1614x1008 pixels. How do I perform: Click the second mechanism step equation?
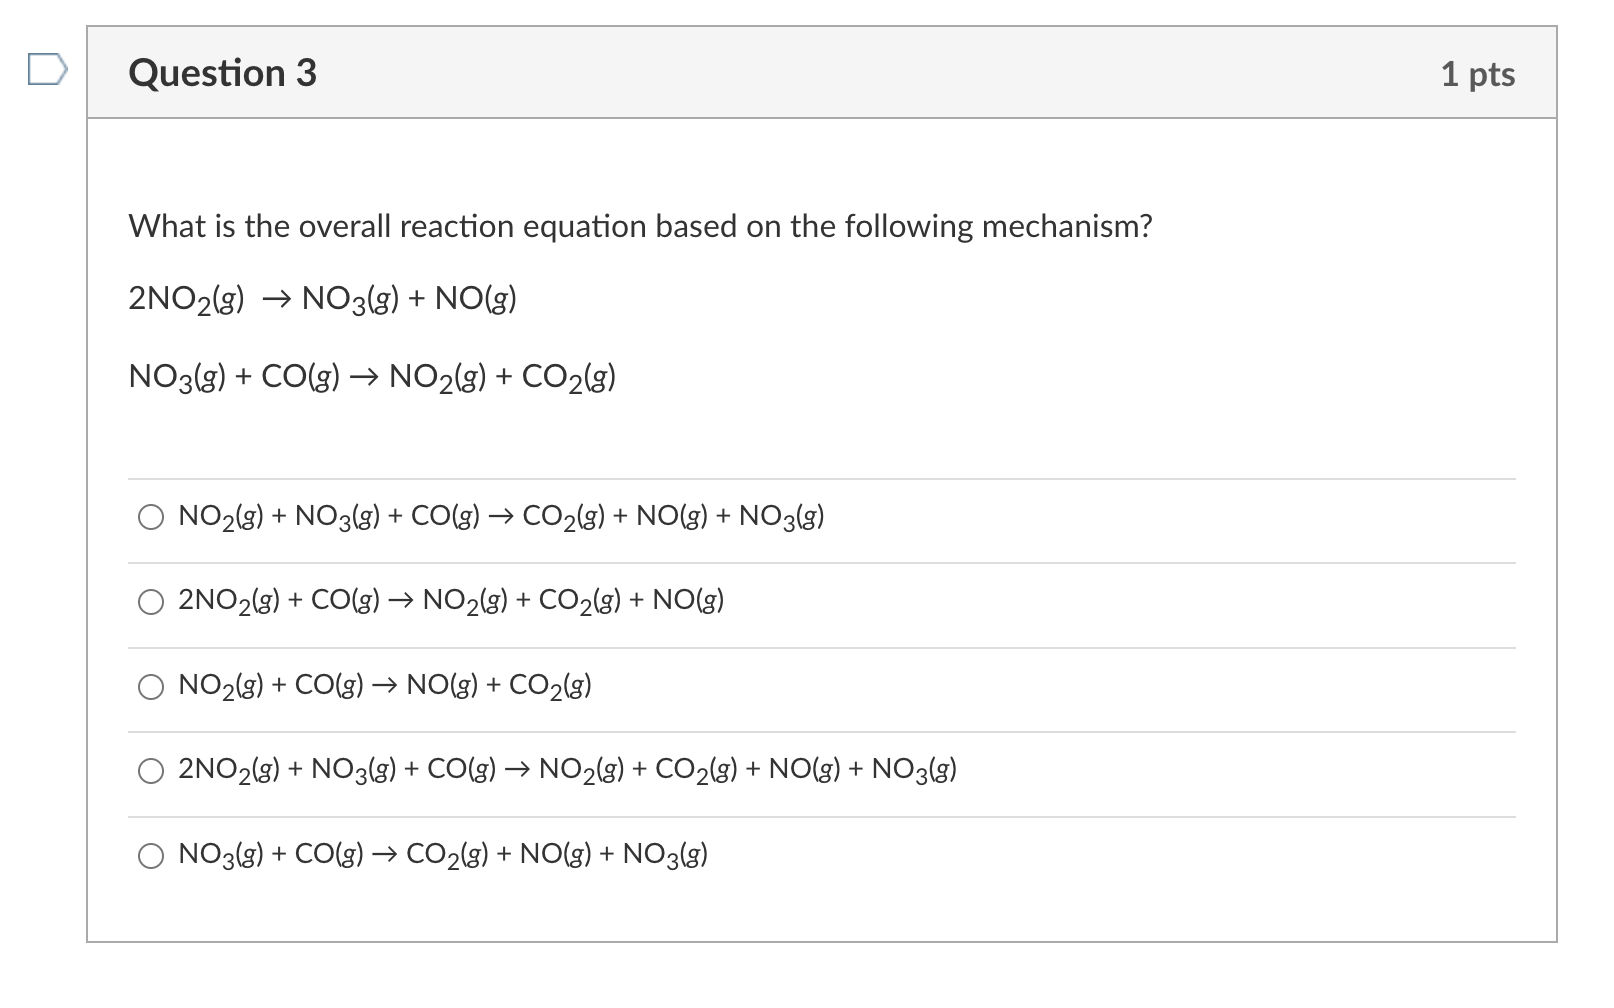coord(372,377)
